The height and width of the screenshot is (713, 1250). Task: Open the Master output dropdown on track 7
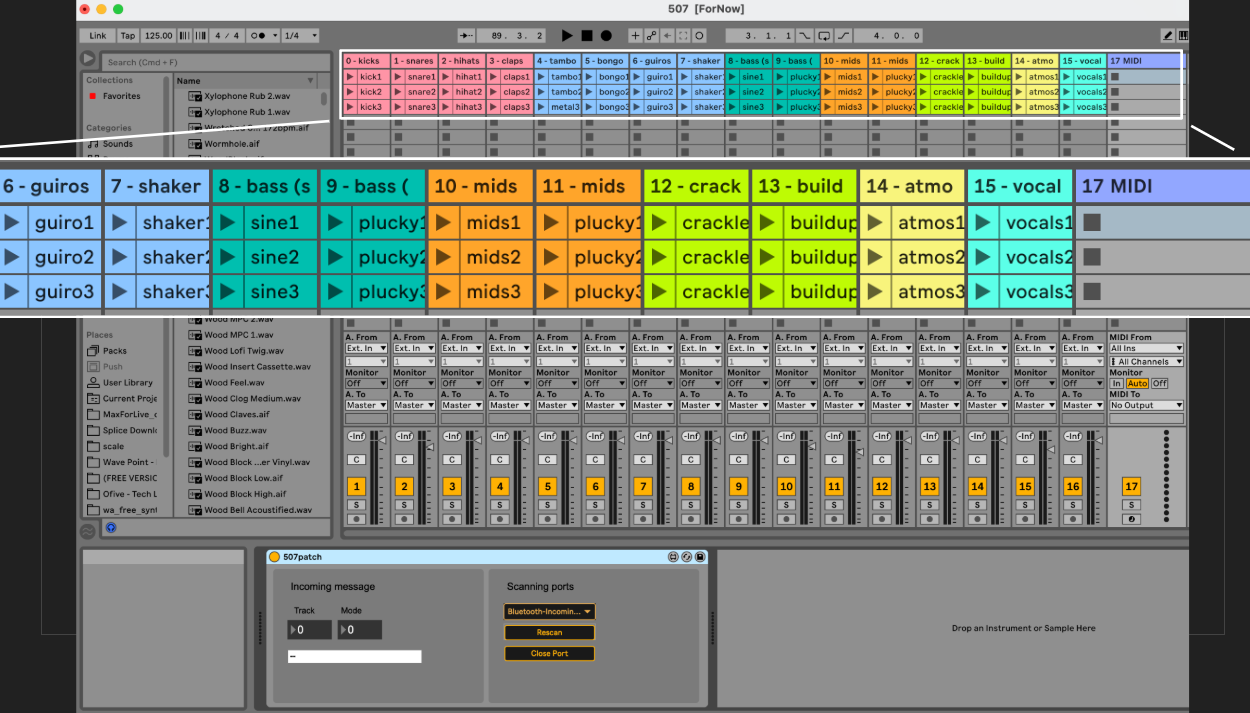tap(654, 405)
